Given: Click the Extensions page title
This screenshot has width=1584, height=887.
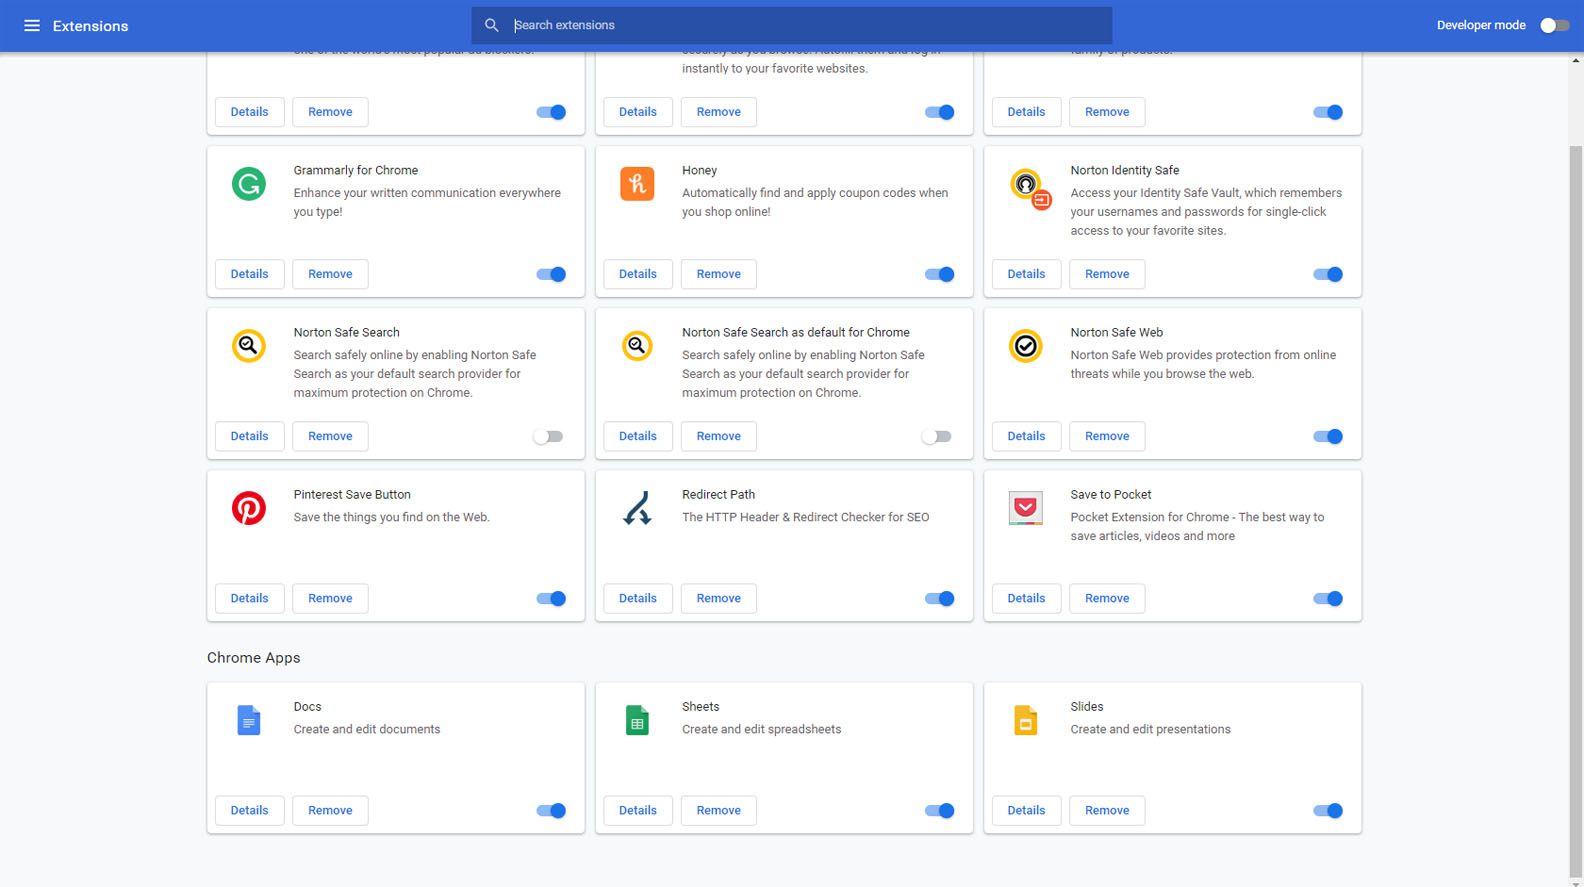Looking at the screenshot, I should click(x=90, y=26).
